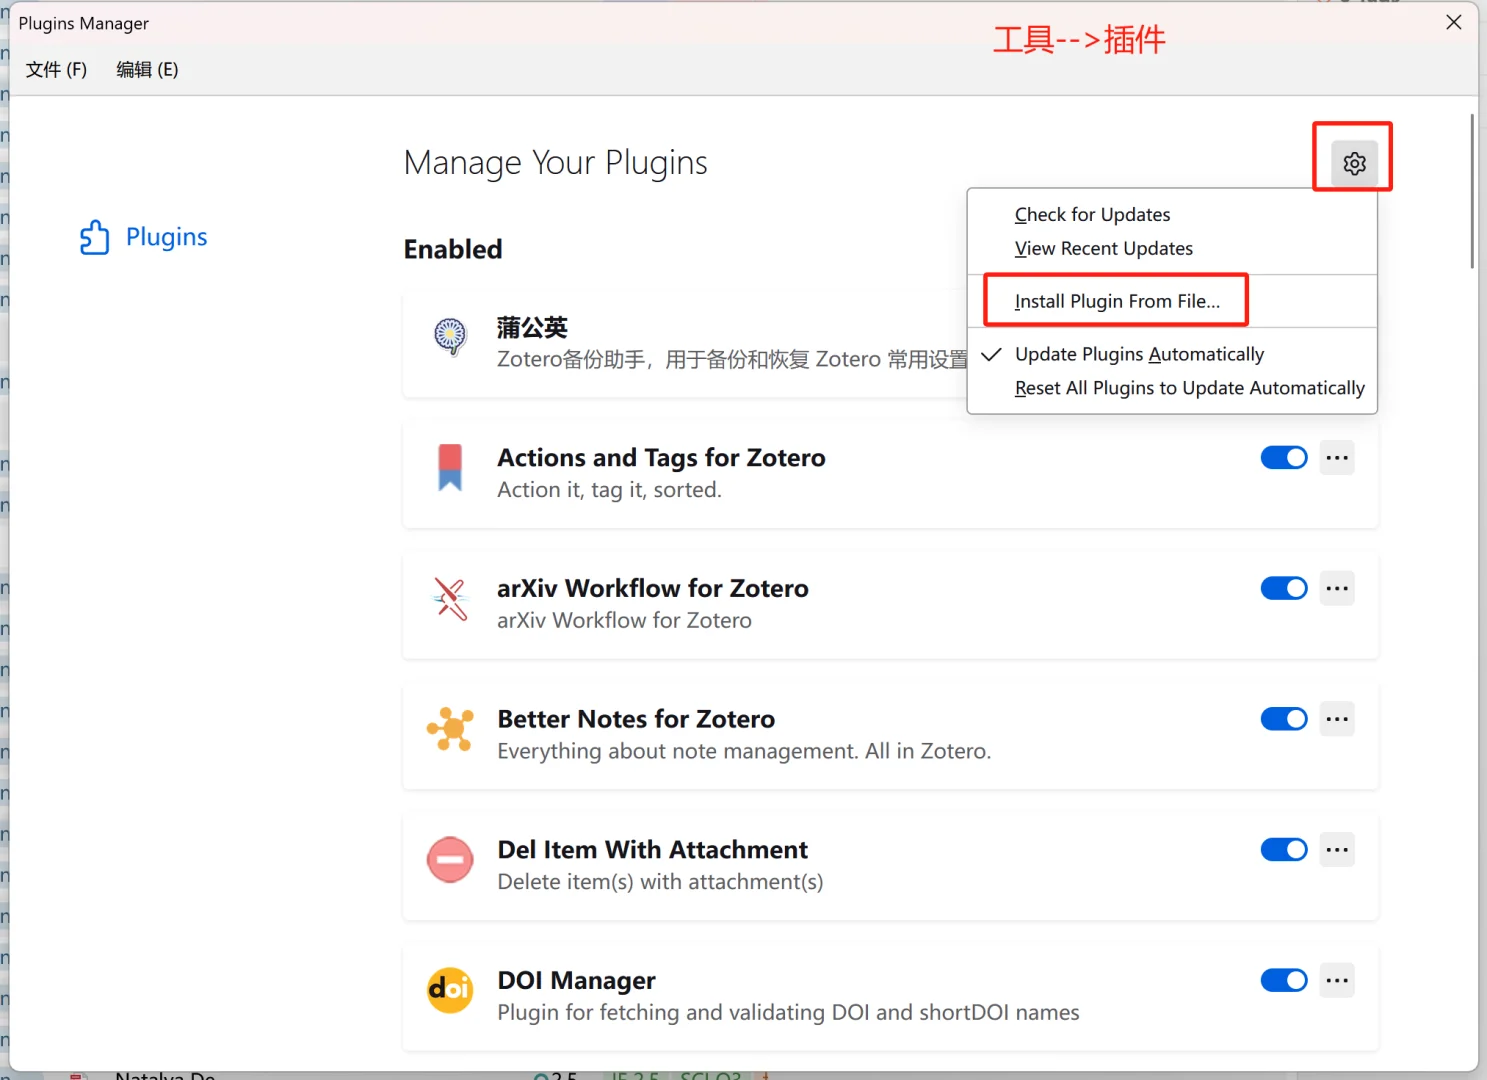Screen dimensions: 1487x1080
Task: Open the Plugins category in sidebar
Action: point(144,237)
